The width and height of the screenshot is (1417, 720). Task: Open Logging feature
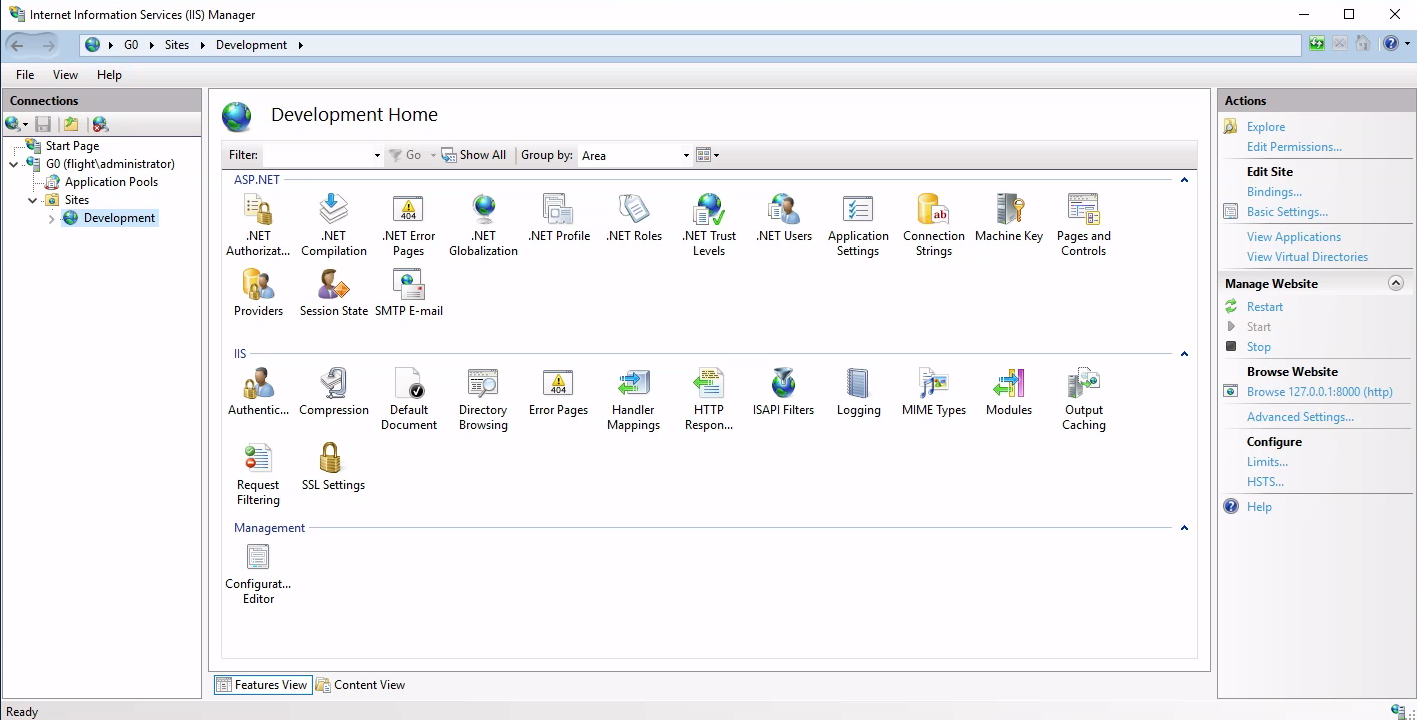(x=858, y=392)
